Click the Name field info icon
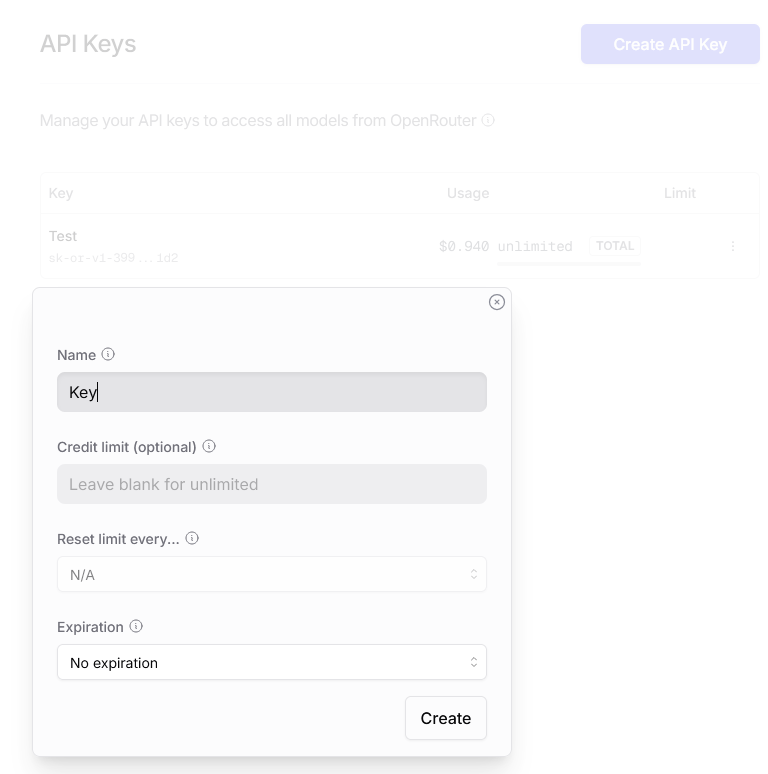Image resolution: width=768 pixels, height=774 pixels. [108, 354]
